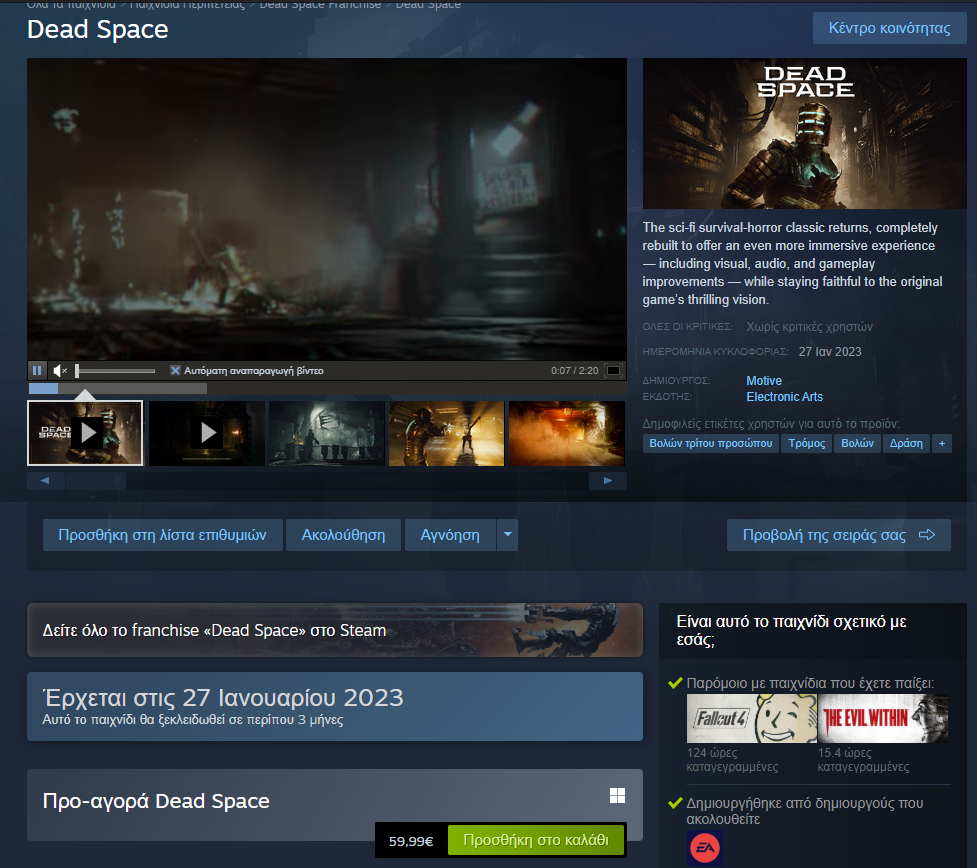The image size is (977, 868).
Task: Open the Electronic Arts publisher link
Action: click(784, 397)
